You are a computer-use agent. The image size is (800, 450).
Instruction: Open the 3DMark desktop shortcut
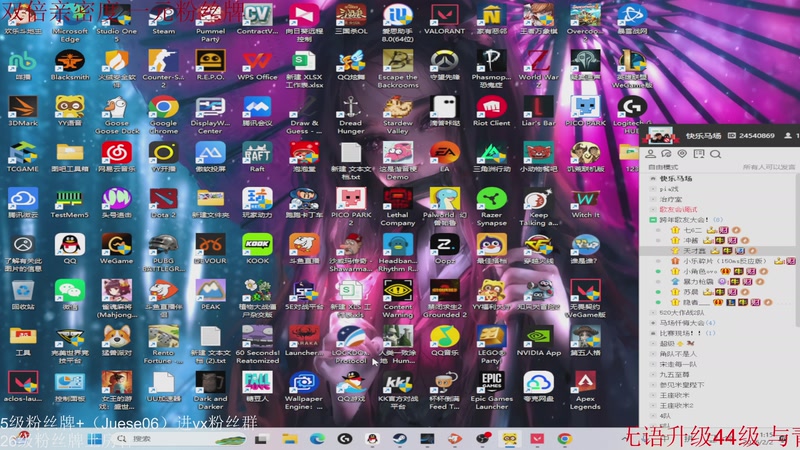point(23,111)
